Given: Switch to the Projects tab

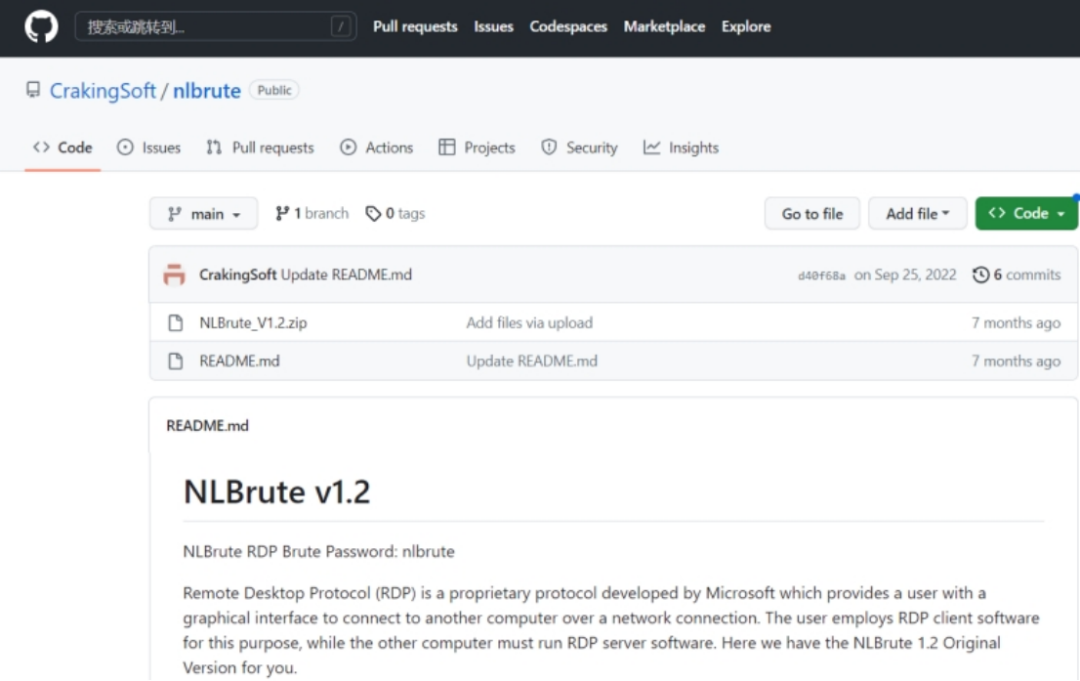Looking at the screenshot, I should 477,147.
